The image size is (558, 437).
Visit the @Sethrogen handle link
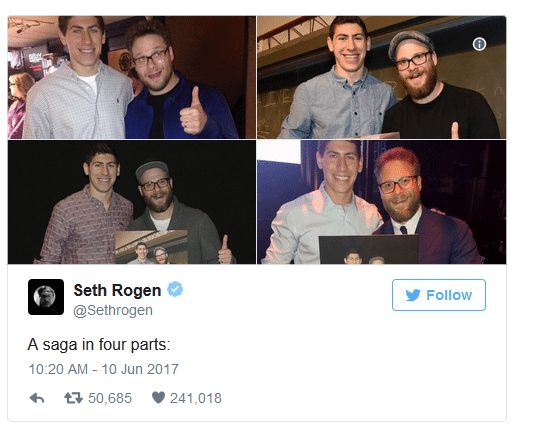(113, 310)
